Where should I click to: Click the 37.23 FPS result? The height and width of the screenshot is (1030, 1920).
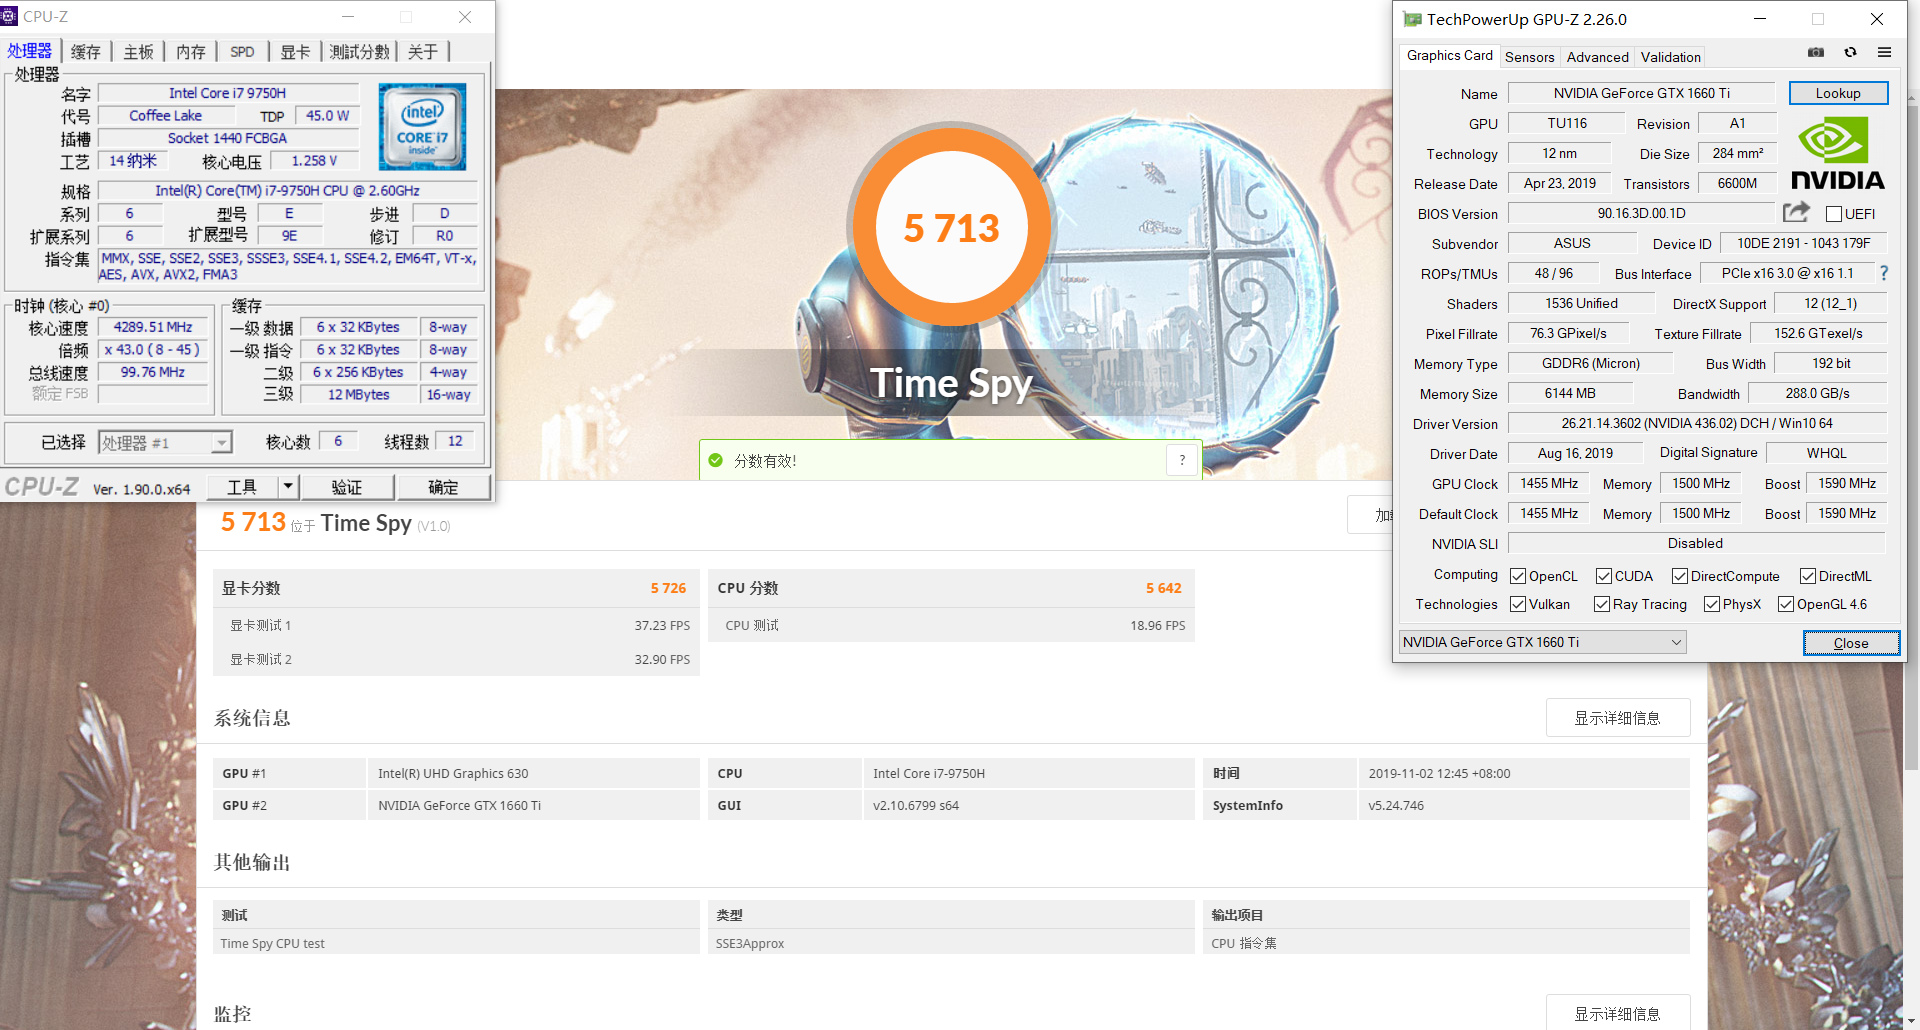(x=662, y=625)
